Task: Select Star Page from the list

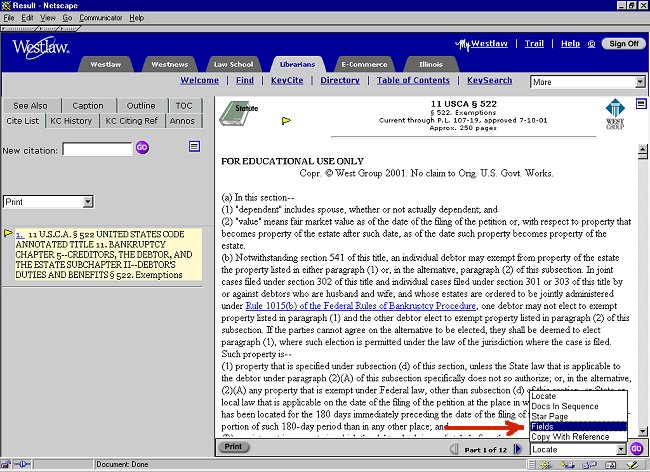Action: [578, 416]
